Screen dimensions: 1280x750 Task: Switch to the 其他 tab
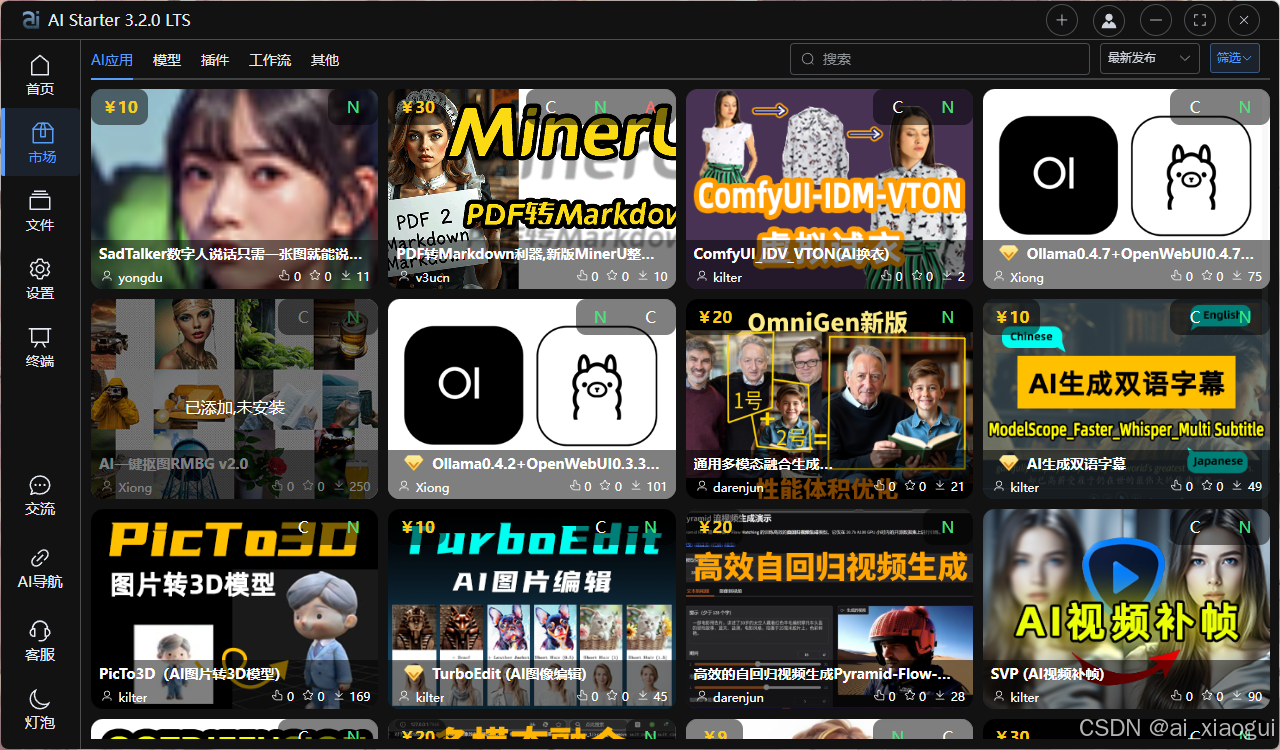(x=325, y=60)
